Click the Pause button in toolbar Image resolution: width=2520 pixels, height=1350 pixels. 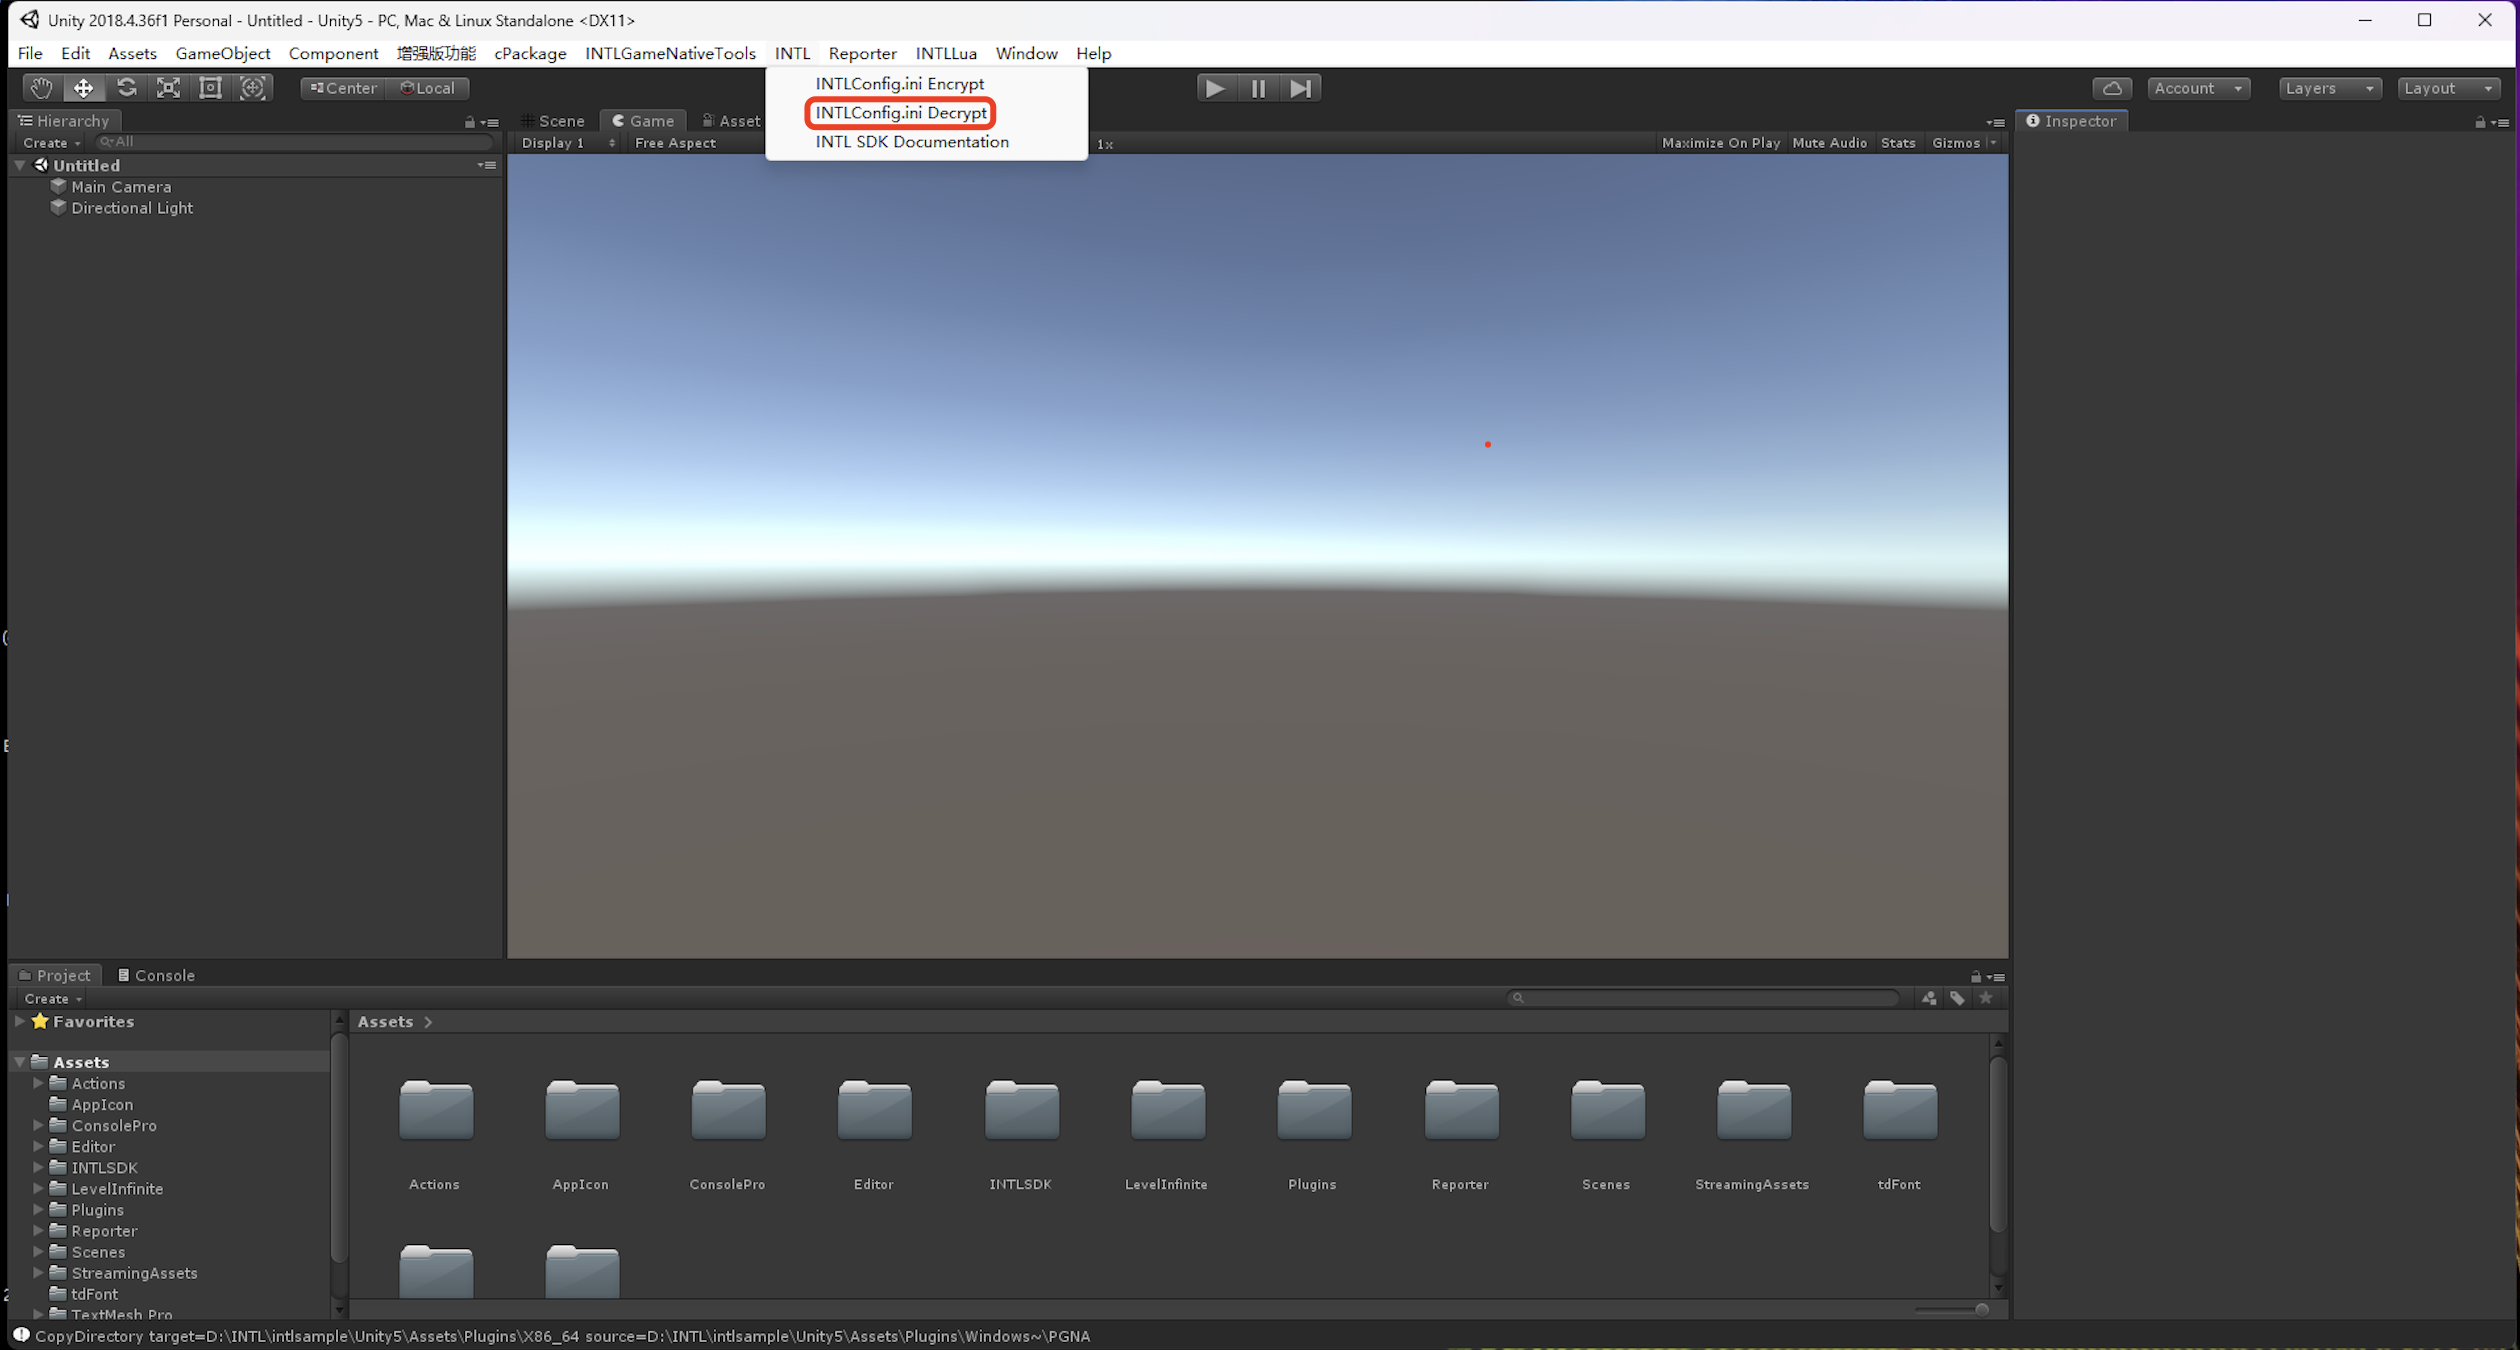pyautogui.click(x=1260, y=87)
